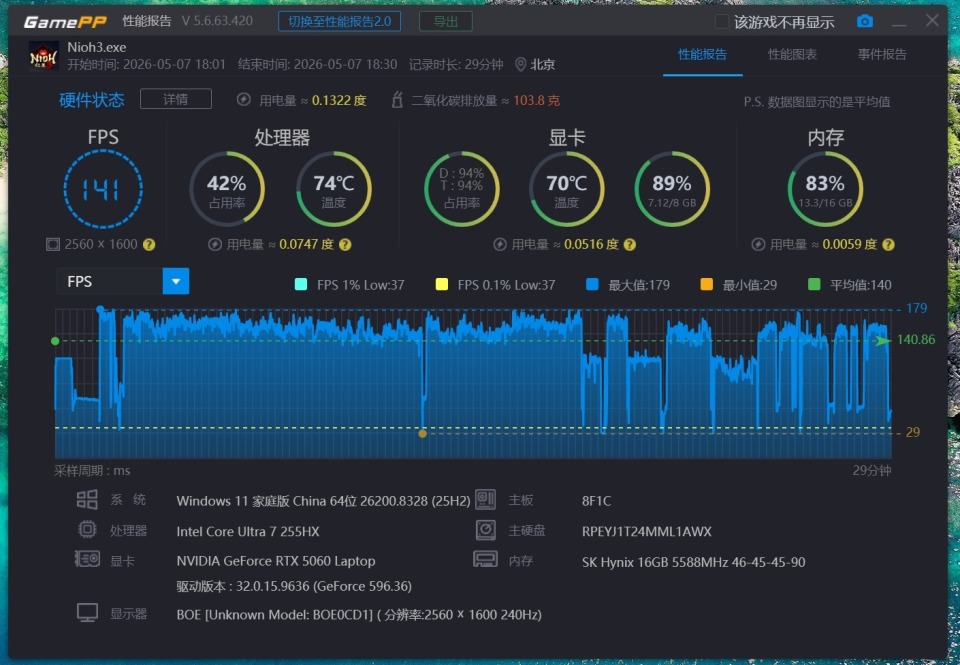Click the 140.86 average value label

[916, 340]
